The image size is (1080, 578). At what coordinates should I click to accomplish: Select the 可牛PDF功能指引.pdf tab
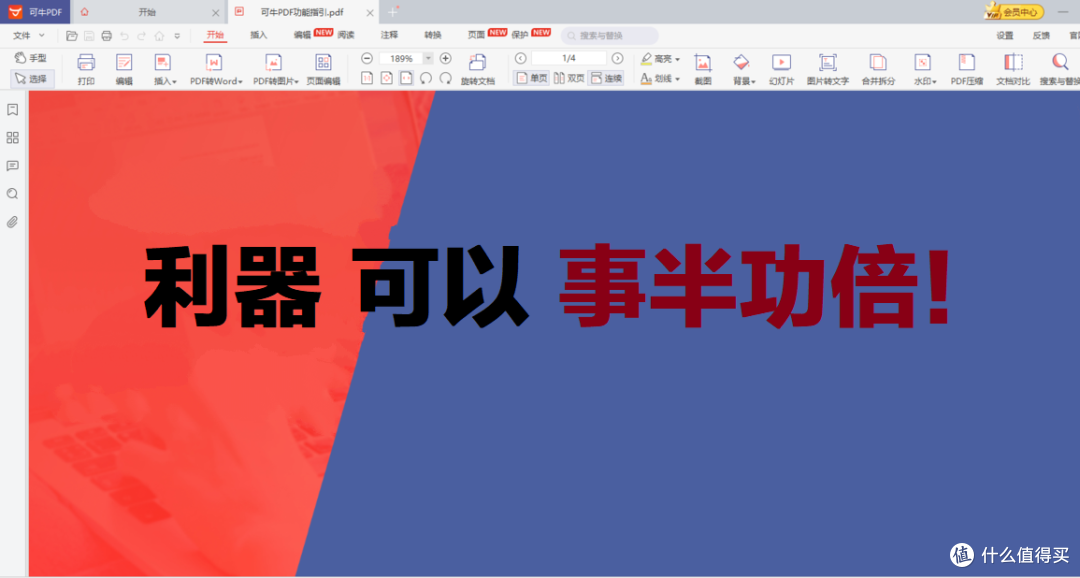pos(302,12)
